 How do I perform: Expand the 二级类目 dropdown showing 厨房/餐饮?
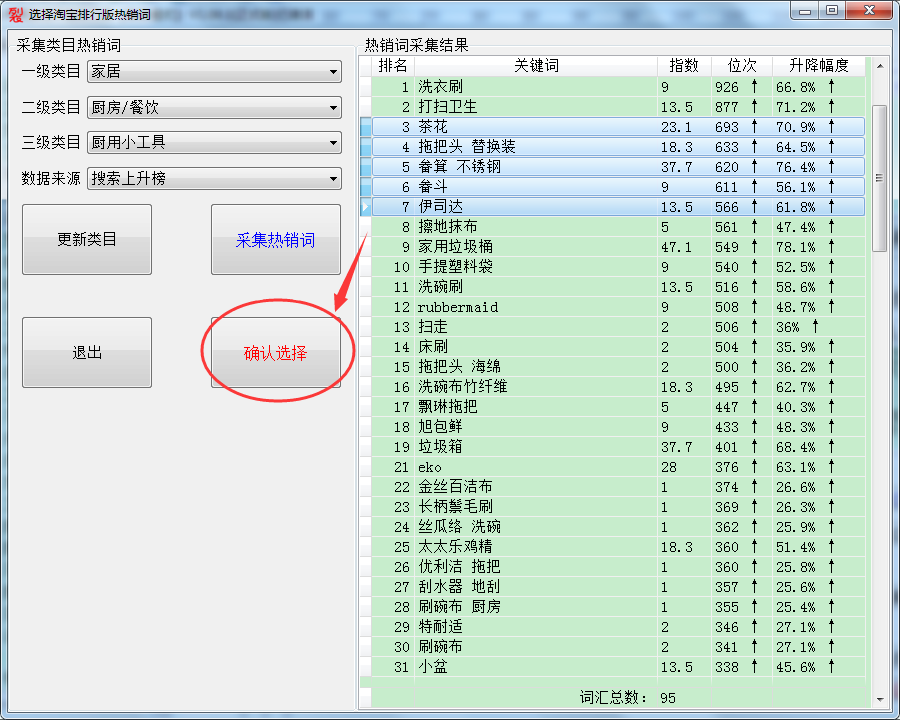tap(214, 108)
